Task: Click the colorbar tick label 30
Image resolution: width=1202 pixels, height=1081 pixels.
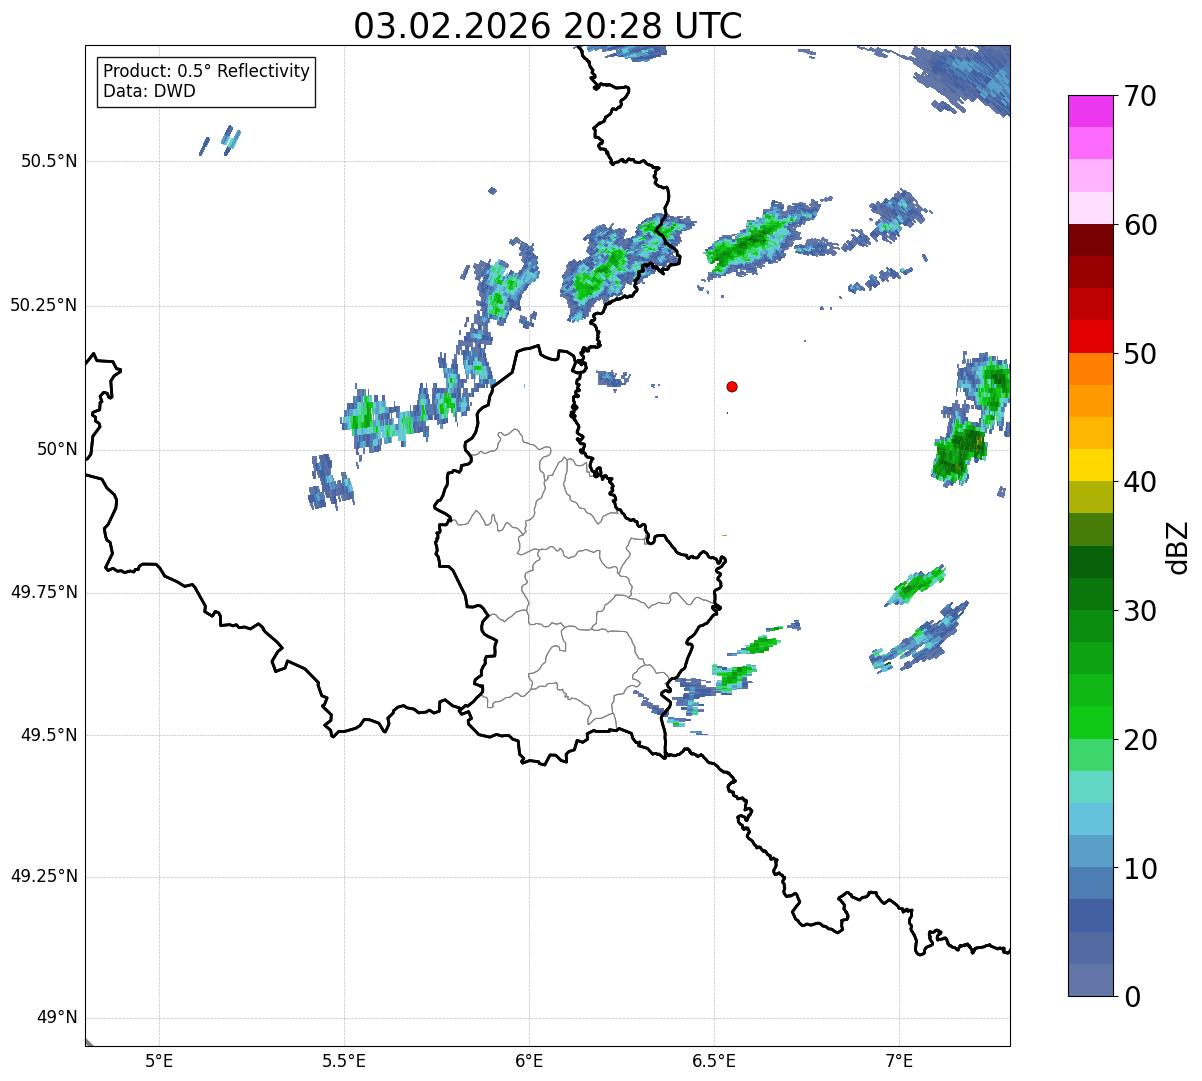Action: pyautogui.click(x=1140, y=611)
